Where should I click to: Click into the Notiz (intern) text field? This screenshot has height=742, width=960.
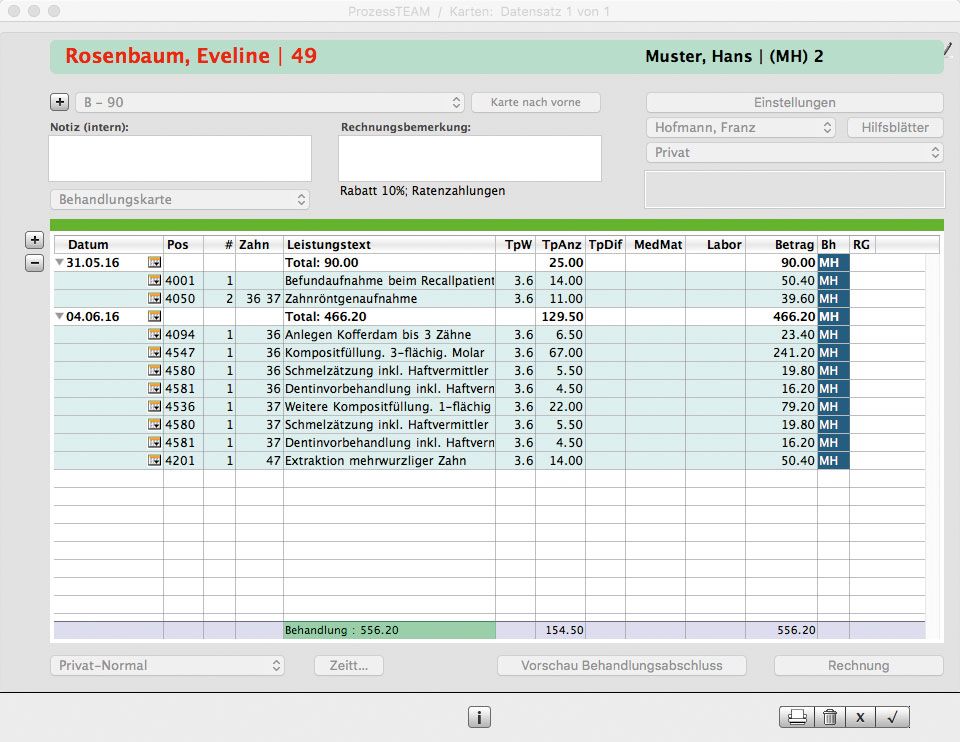point(180,159)
